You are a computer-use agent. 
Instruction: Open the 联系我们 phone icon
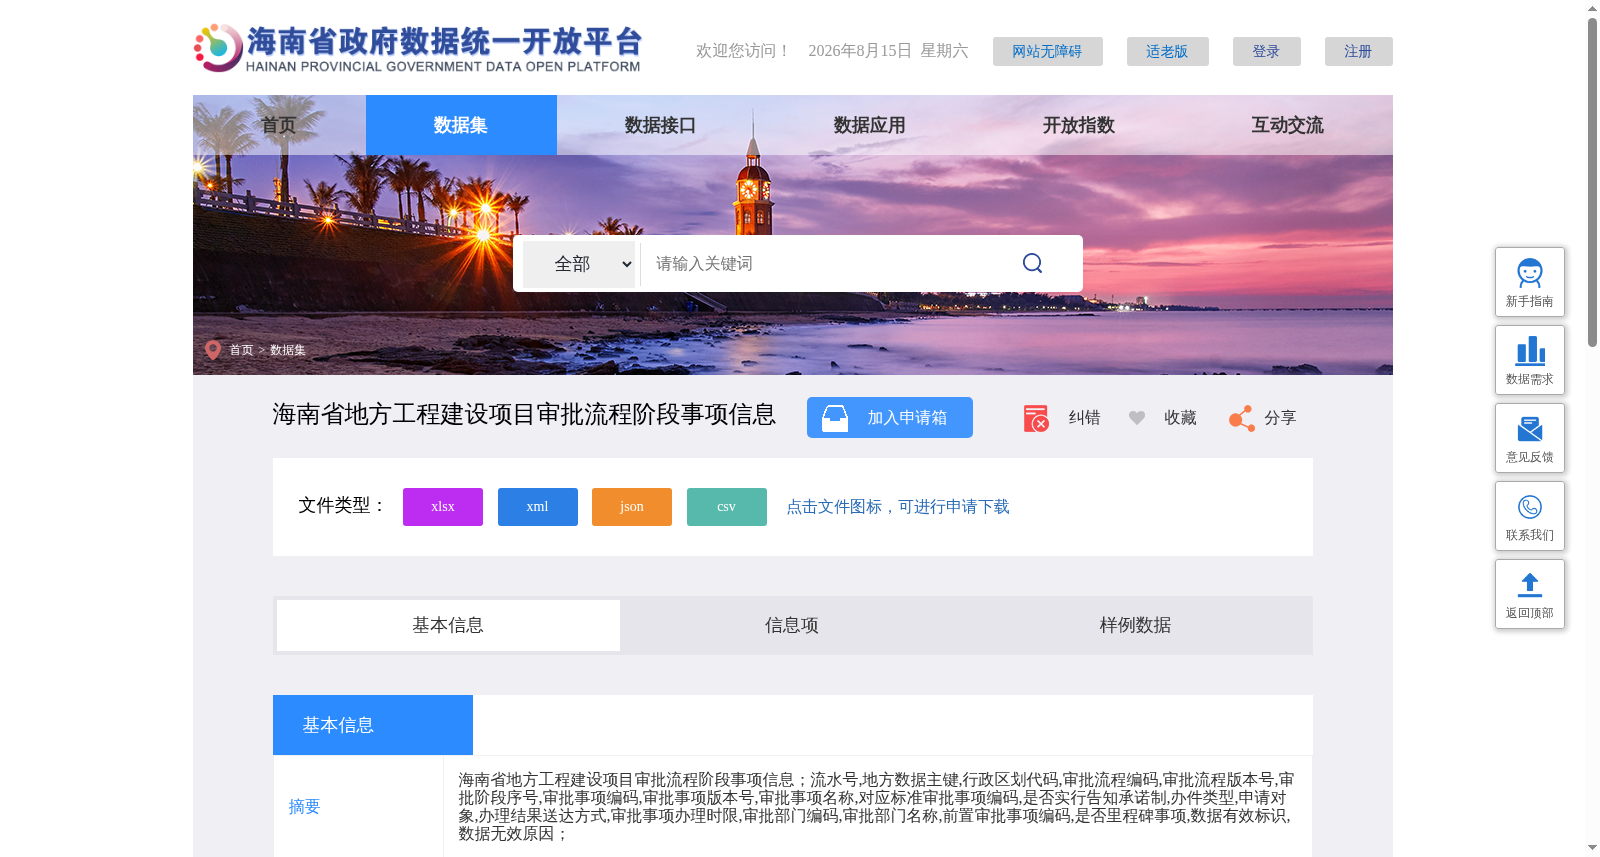pos(1530,507)
